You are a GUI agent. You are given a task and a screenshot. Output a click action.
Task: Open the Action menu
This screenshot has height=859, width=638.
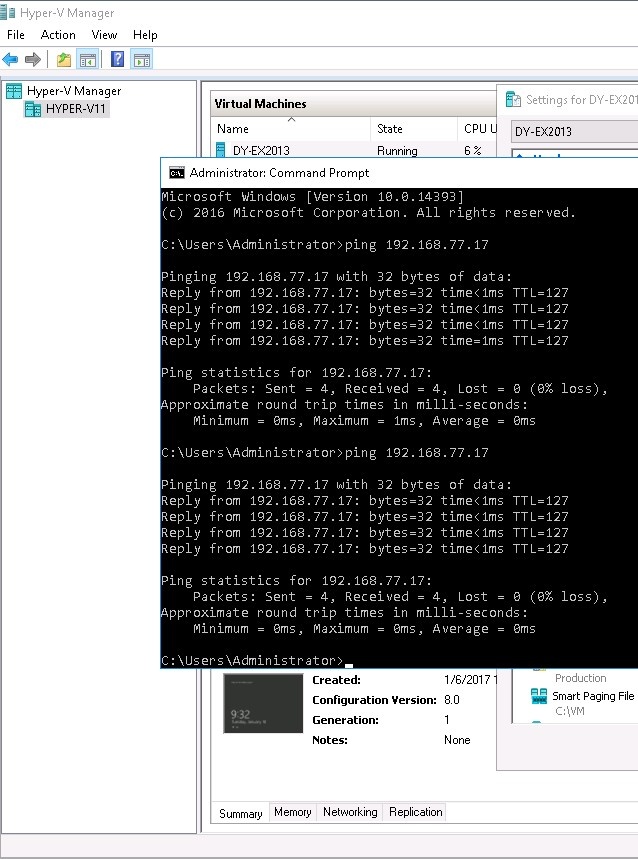58,35
